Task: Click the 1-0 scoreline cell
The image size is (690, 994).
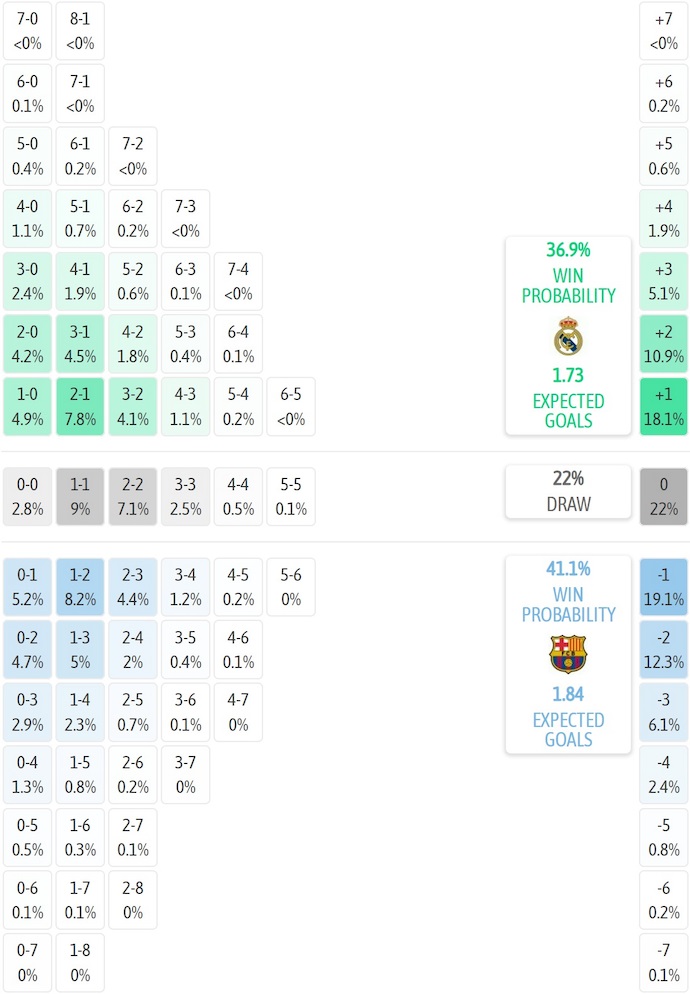Action: click(x=28, y=407)
